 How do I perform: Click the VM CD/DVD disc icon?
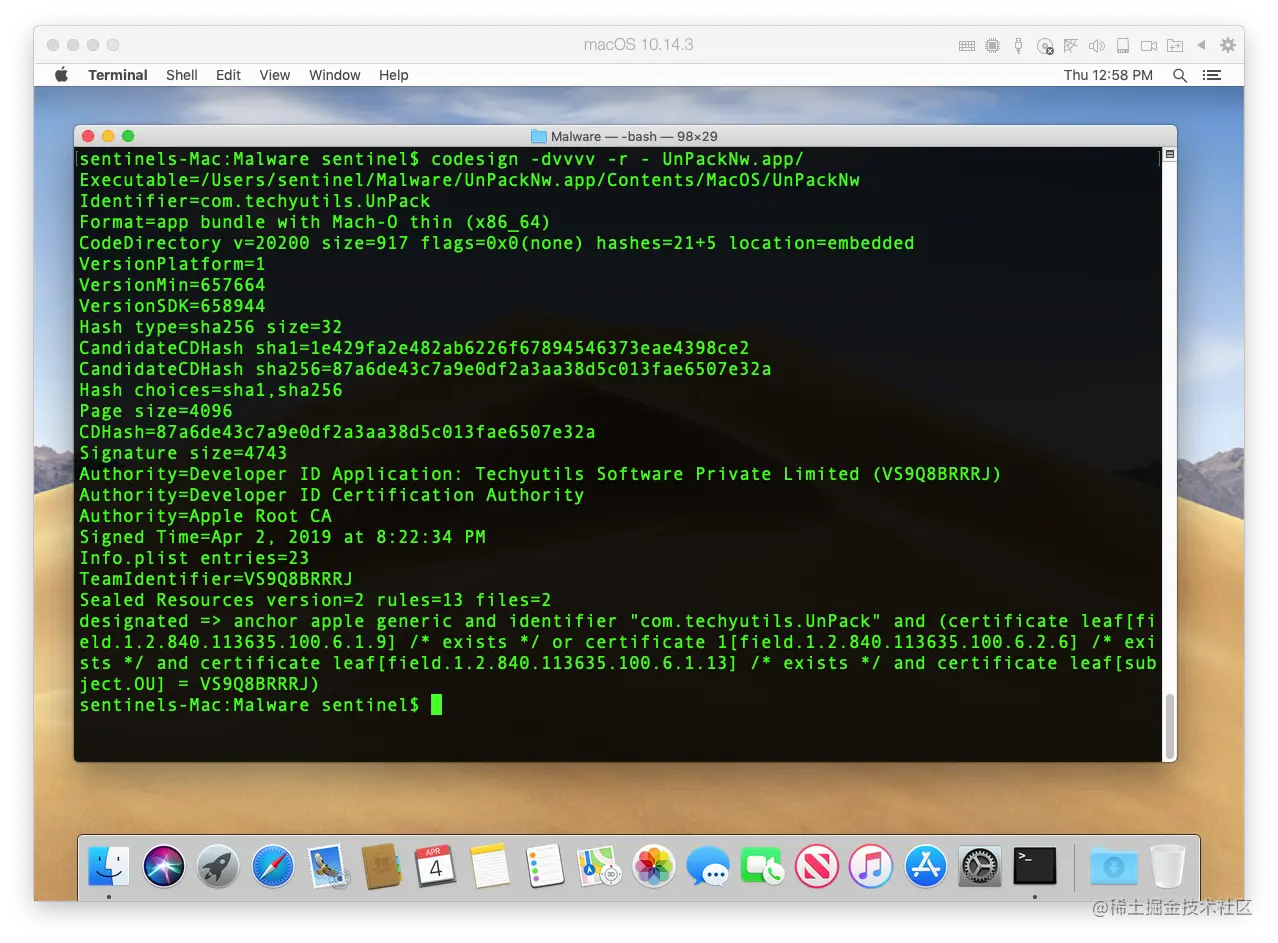[x=1045, y=45]
